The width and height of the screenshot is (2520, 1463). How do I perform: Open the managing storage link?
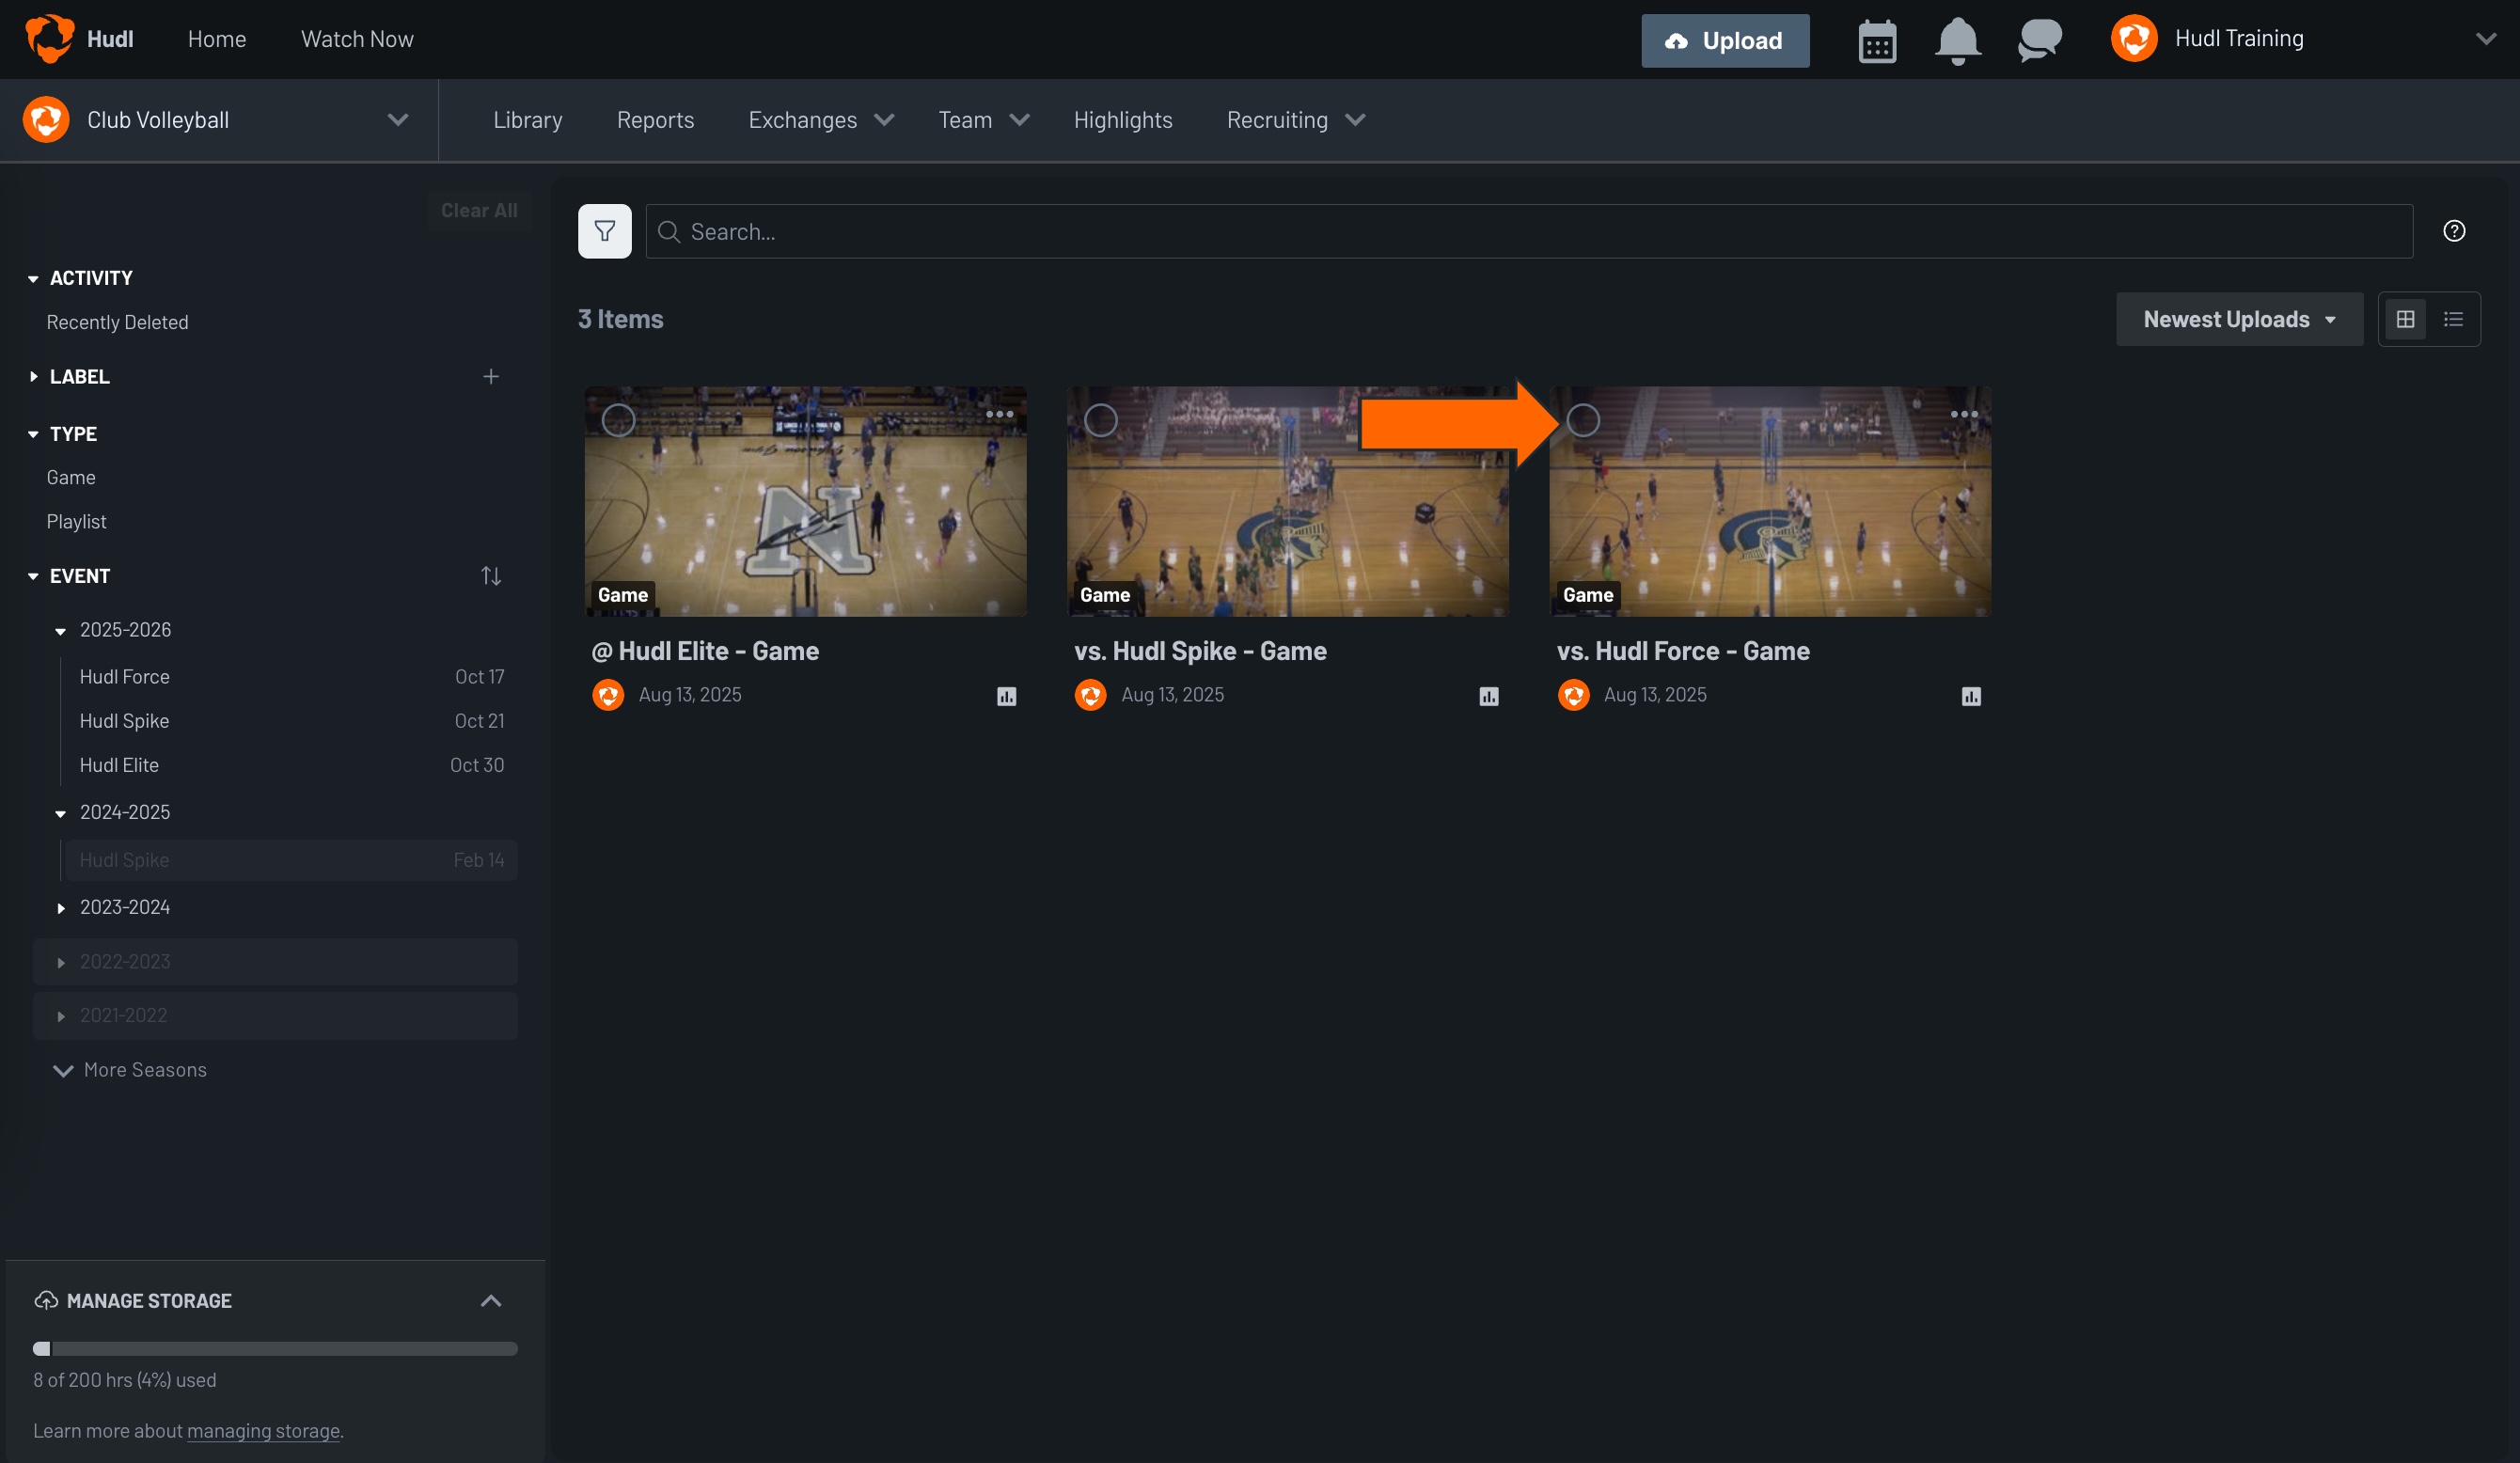(x=263, y=1431)
